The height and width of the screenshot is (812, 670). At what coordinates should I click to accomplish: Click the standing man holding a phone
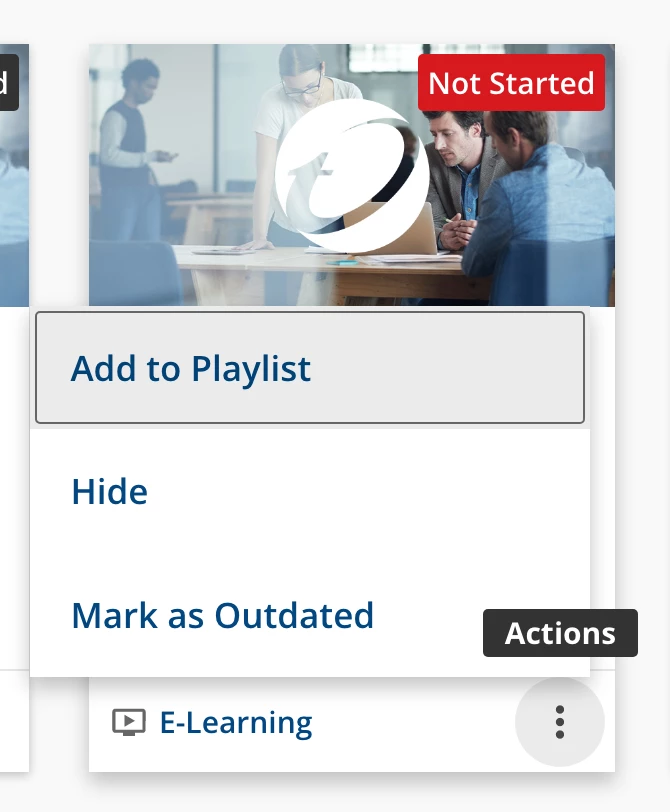(136, 150)
